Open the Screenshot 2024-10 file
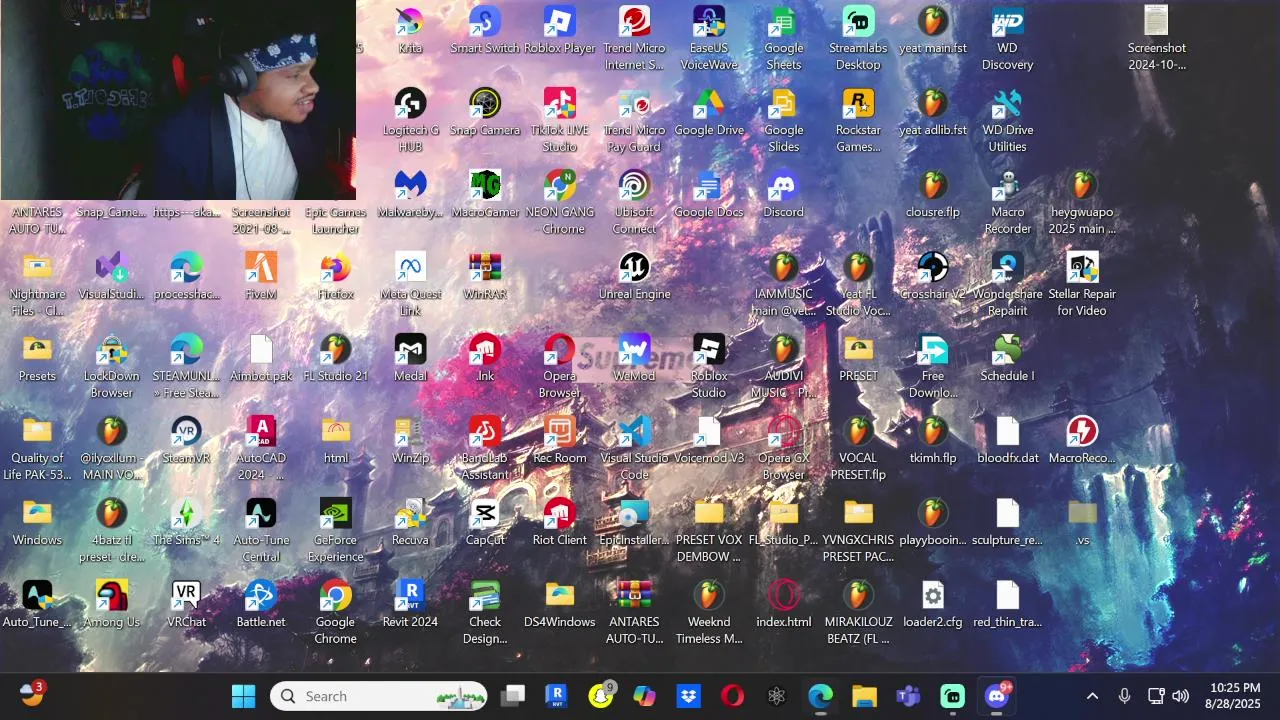 pyautogui.click(x=1156, y=38)
